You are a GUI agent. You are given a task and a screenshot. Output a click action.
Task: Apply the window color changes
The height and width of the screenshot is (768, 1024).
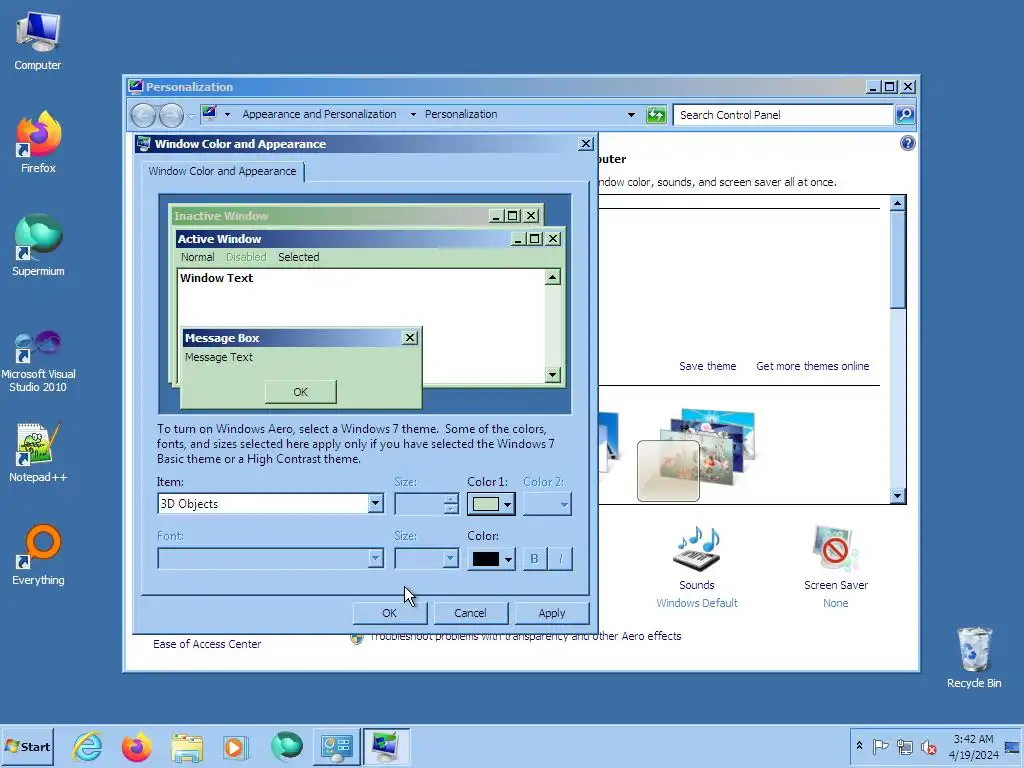click(552, 613)
